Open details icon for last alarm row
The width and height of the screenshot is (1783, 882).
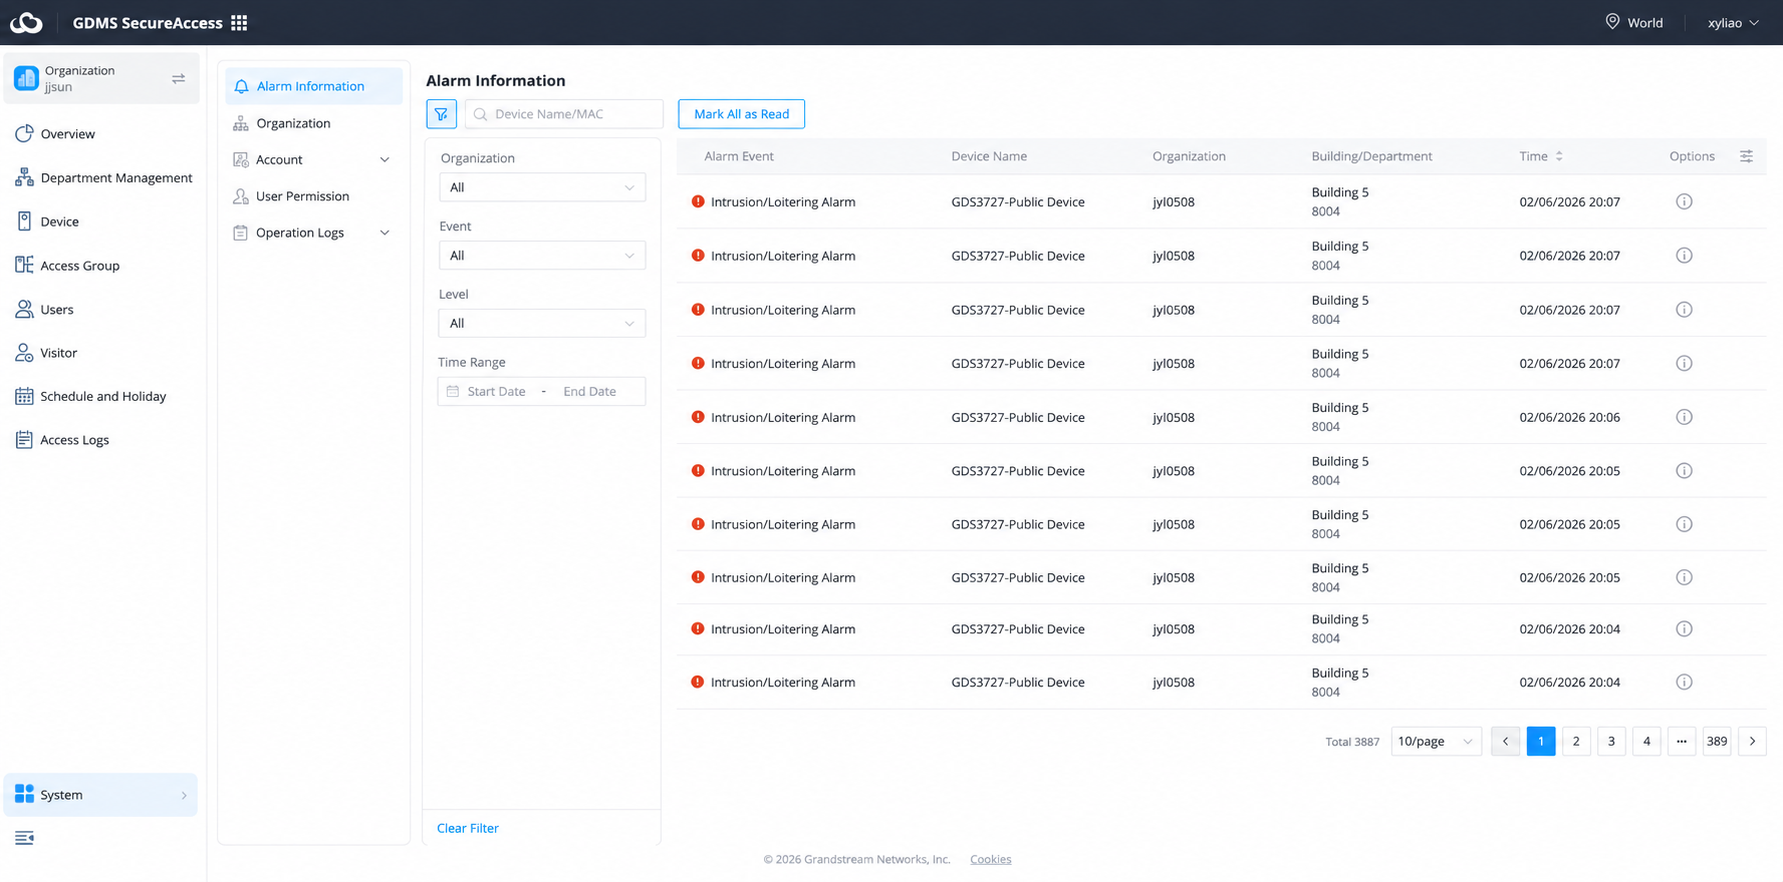point(1684,682)
